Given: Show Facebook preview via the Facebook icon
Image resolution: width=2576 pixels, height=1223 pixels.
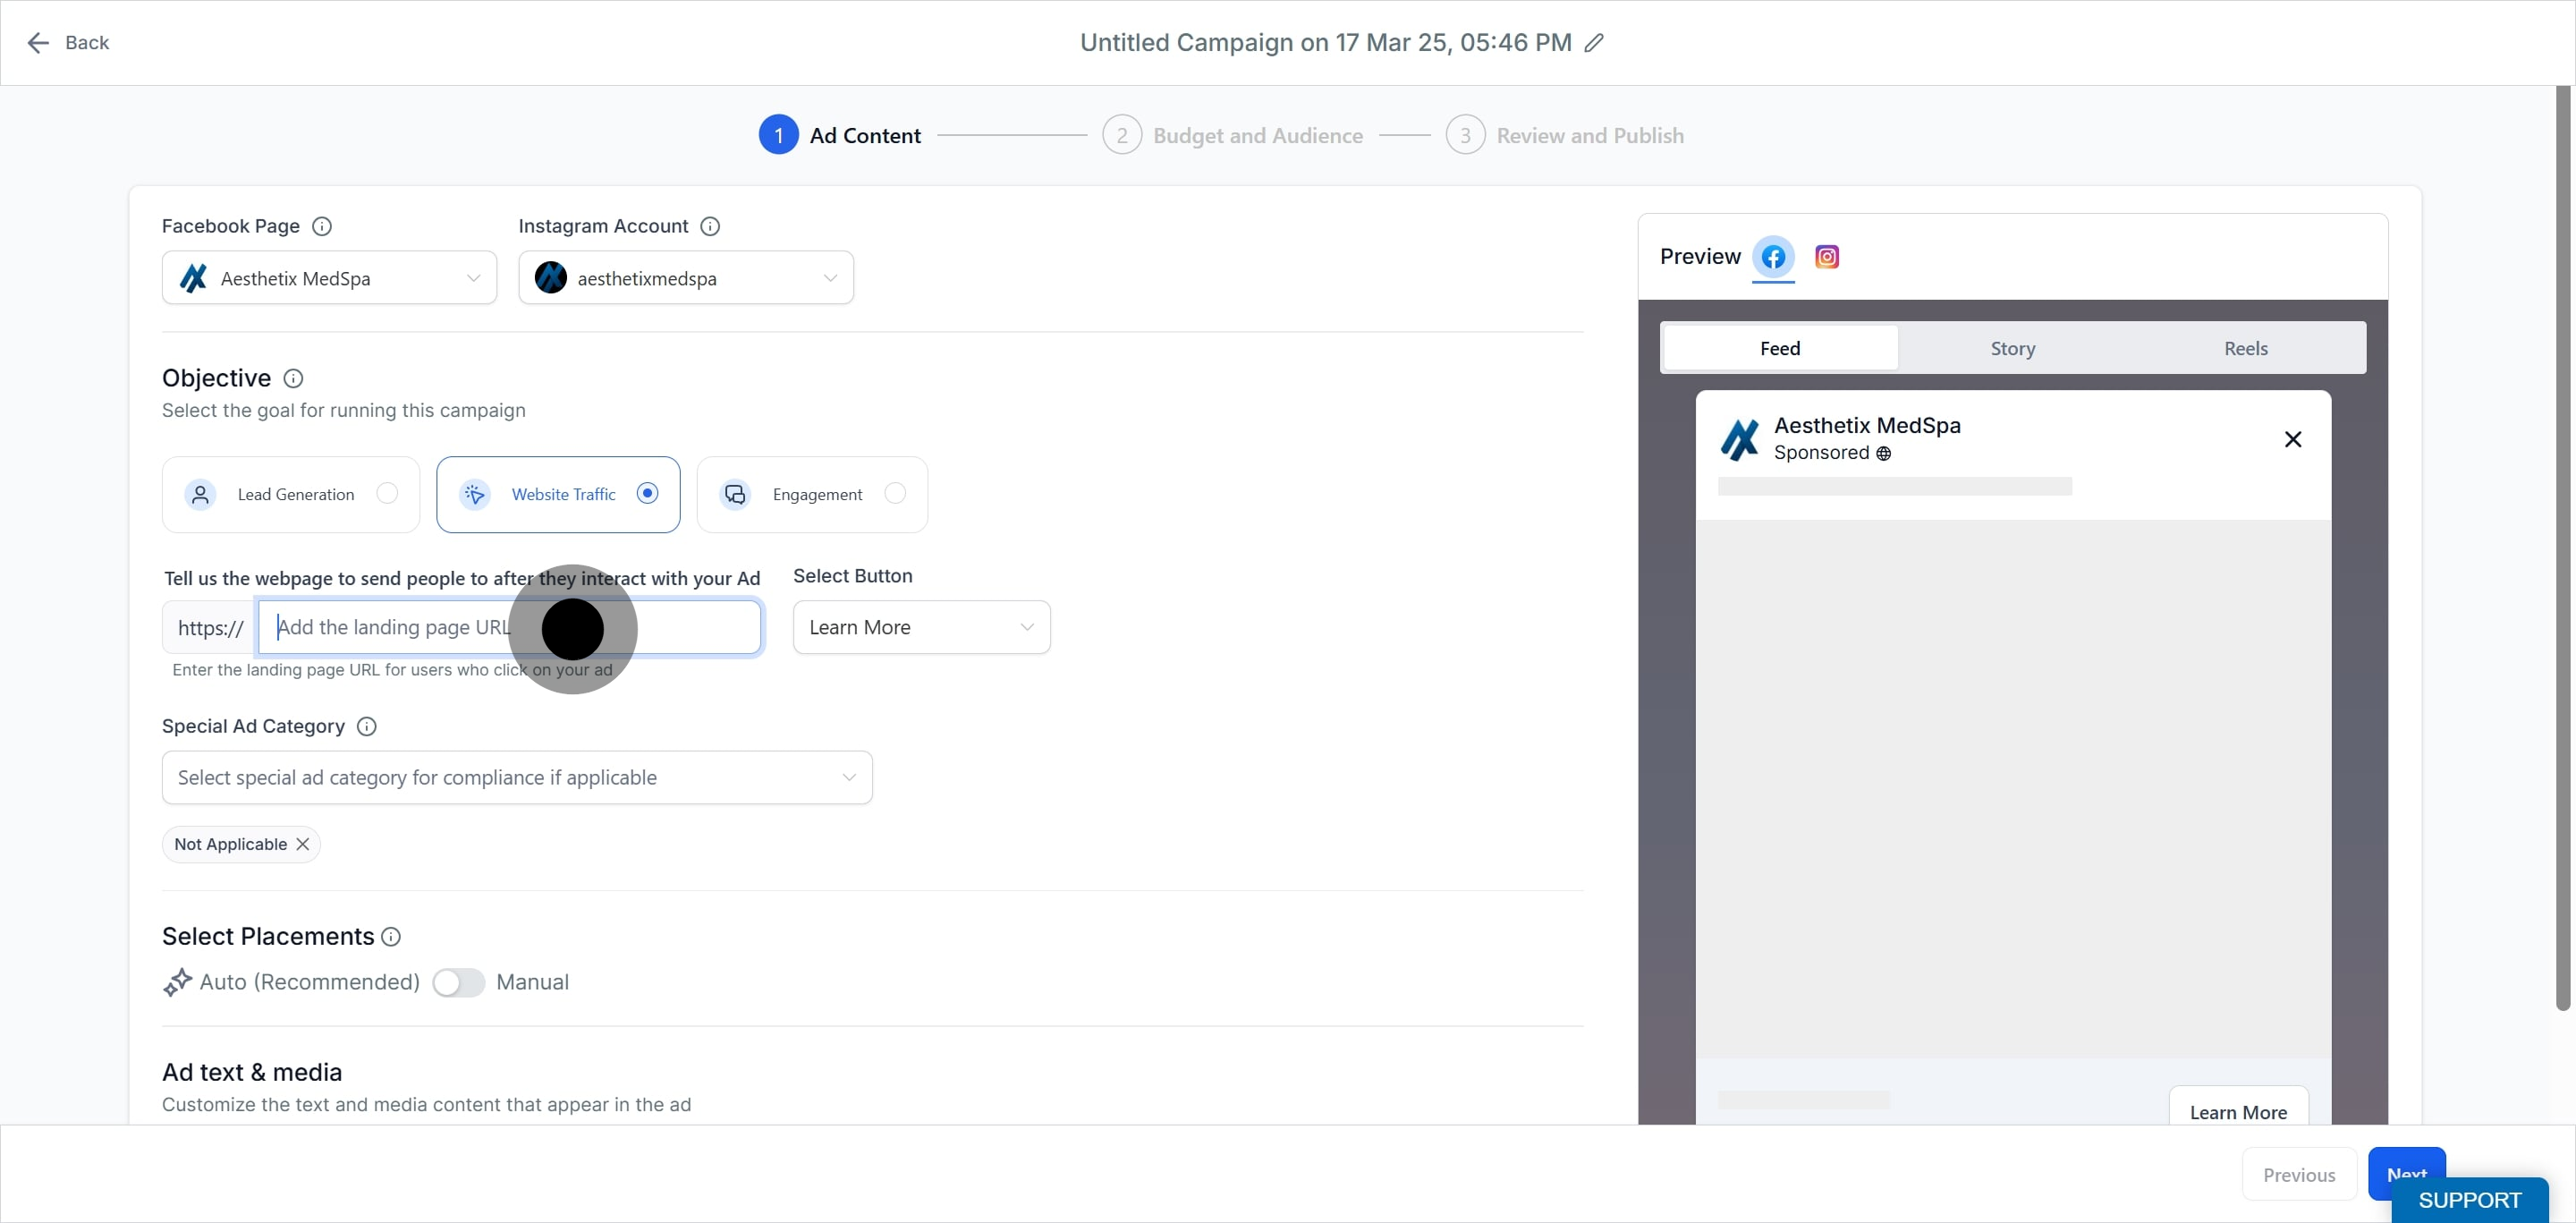Looking at the screenshot, I should coord(1773,257).
